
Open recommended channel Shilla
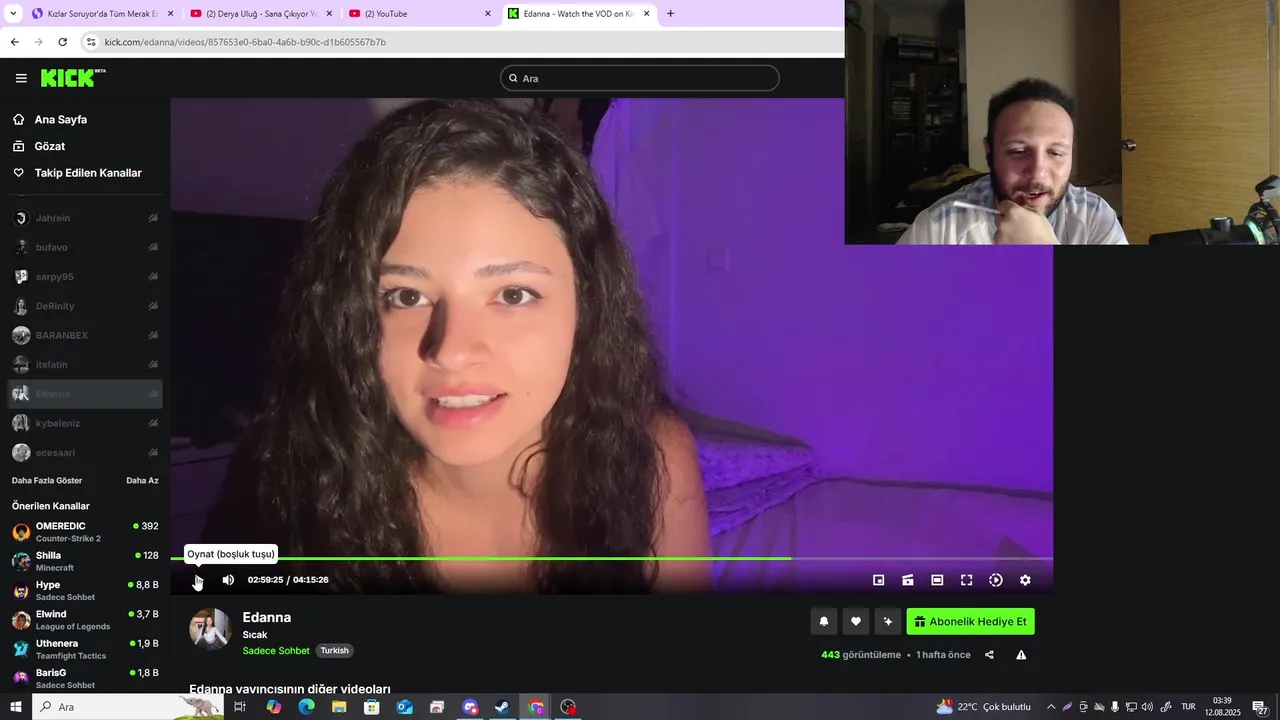tap(85, 561)
